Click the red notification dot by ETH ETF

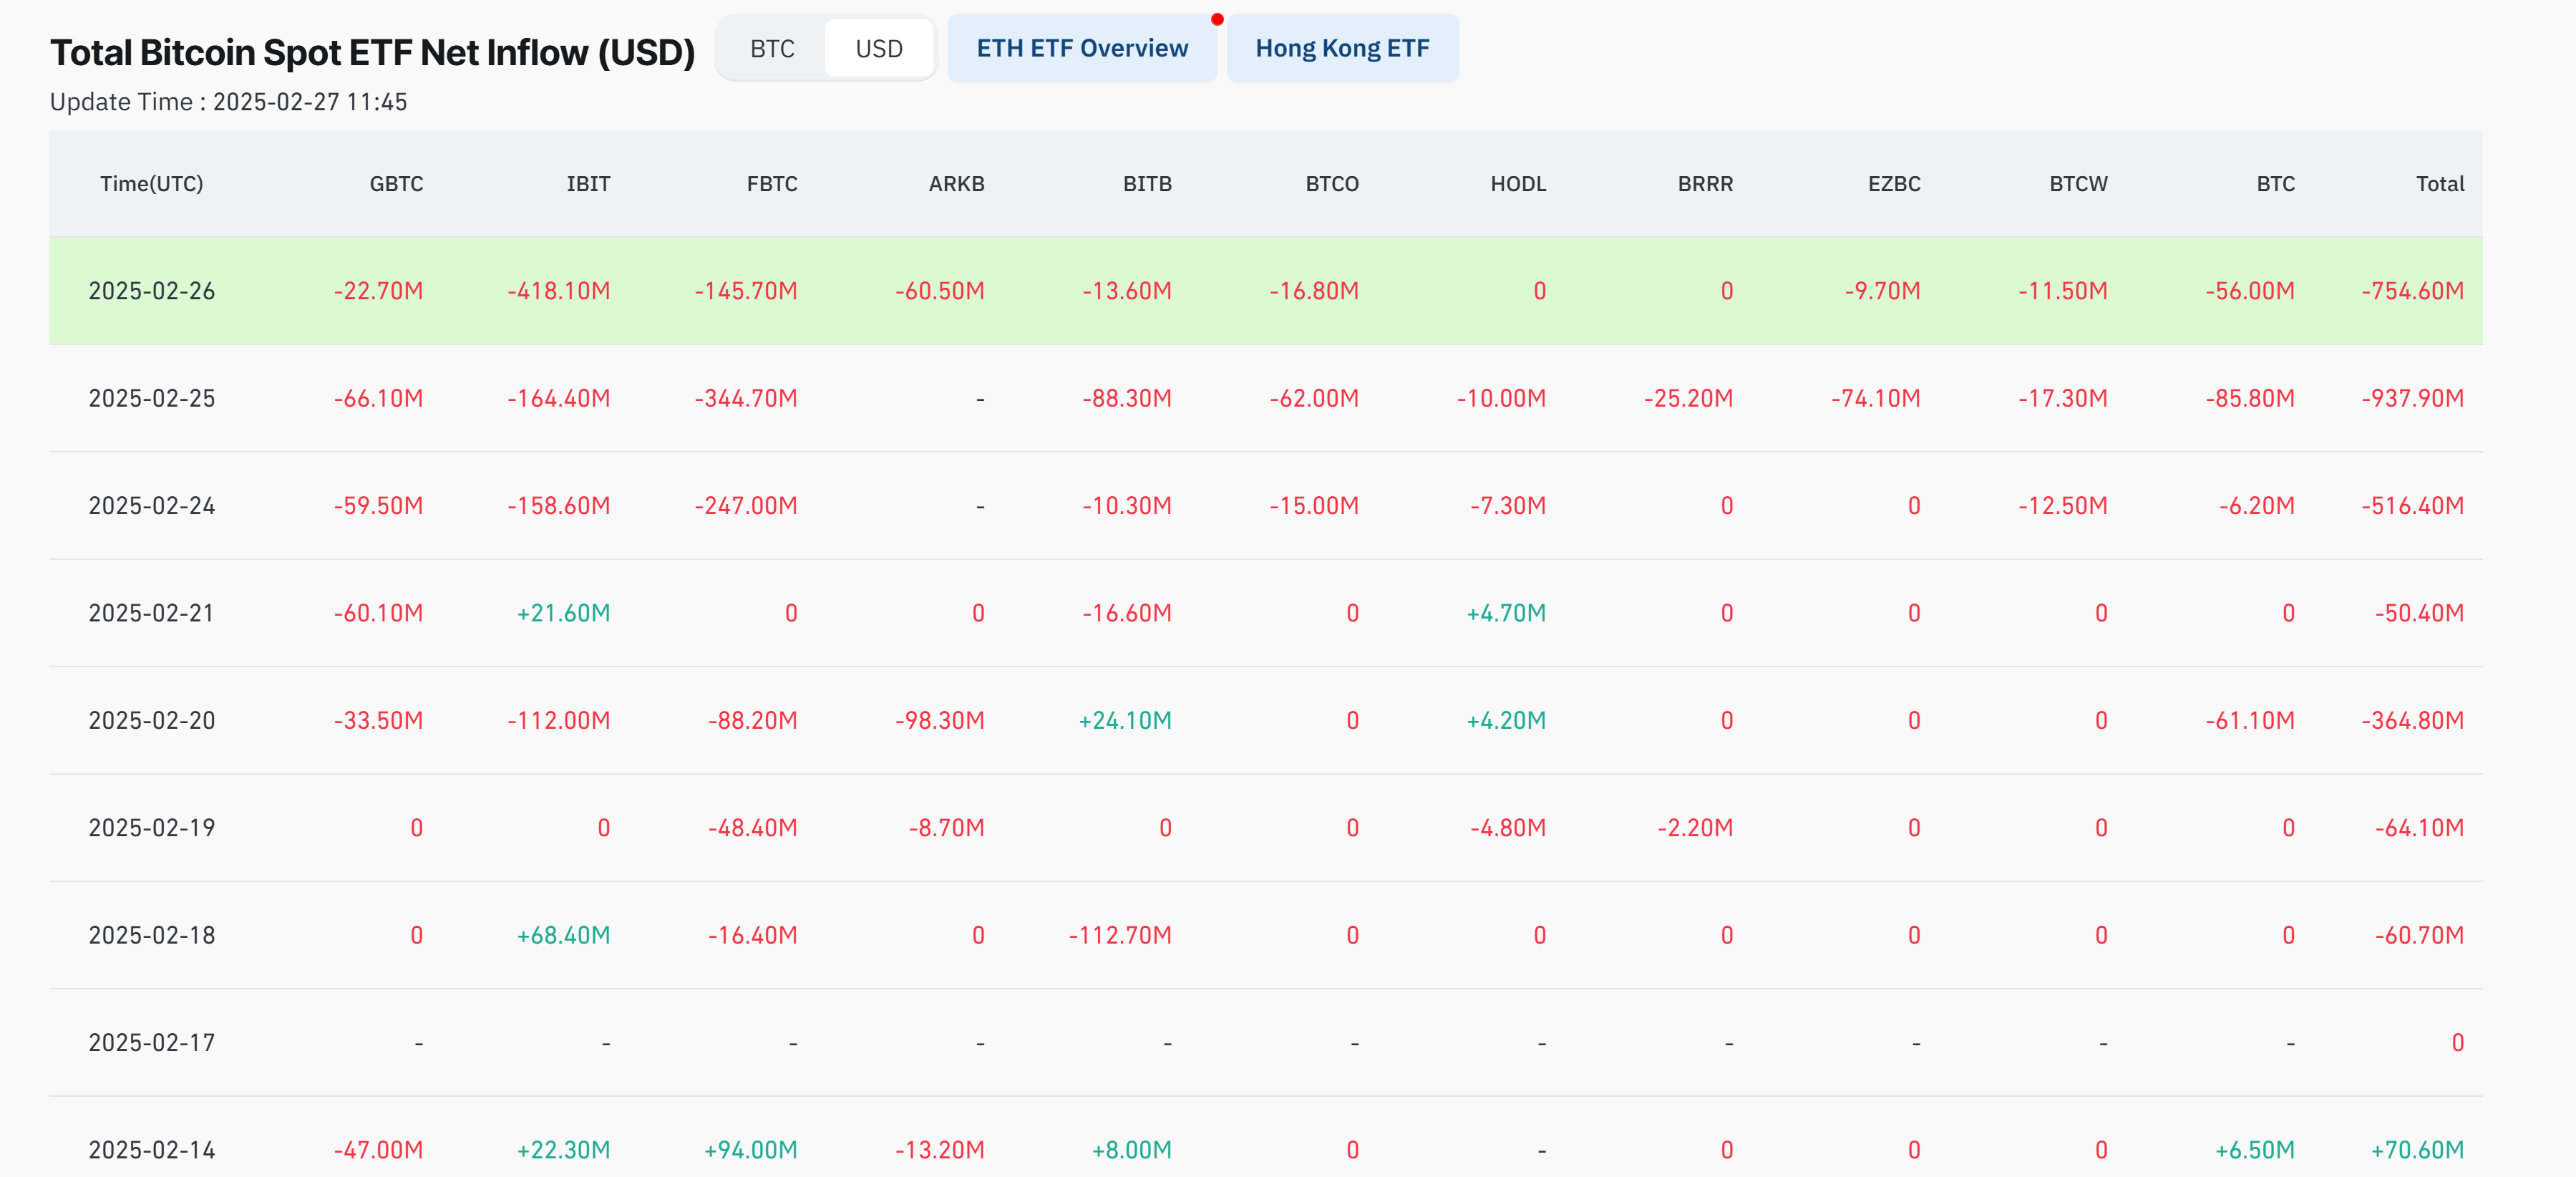click(1217, 19)
